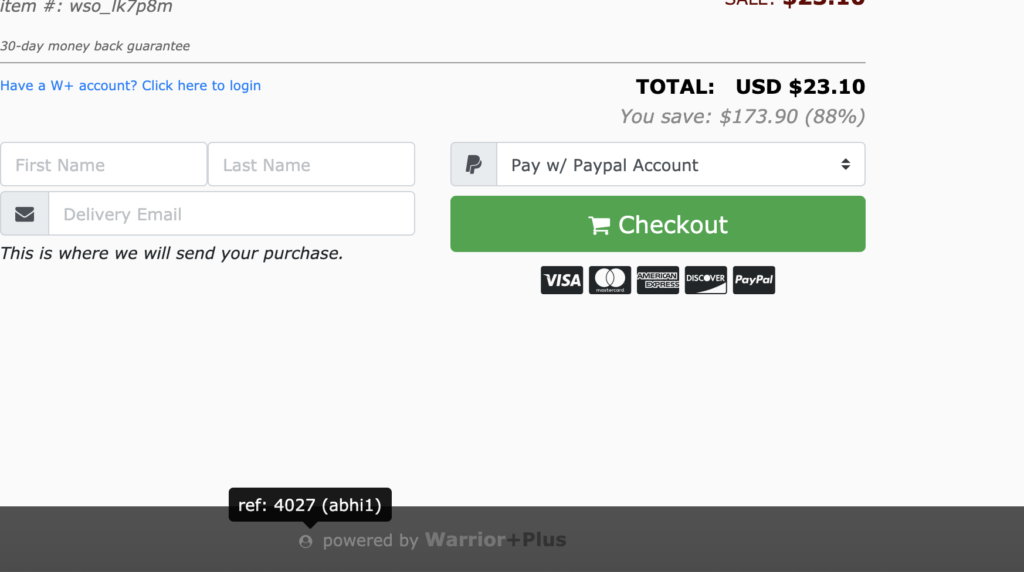Select the Delivery Email input box
Image resolution: width=1024 pixels, height=572 pixels.
(x=232, y=214)
